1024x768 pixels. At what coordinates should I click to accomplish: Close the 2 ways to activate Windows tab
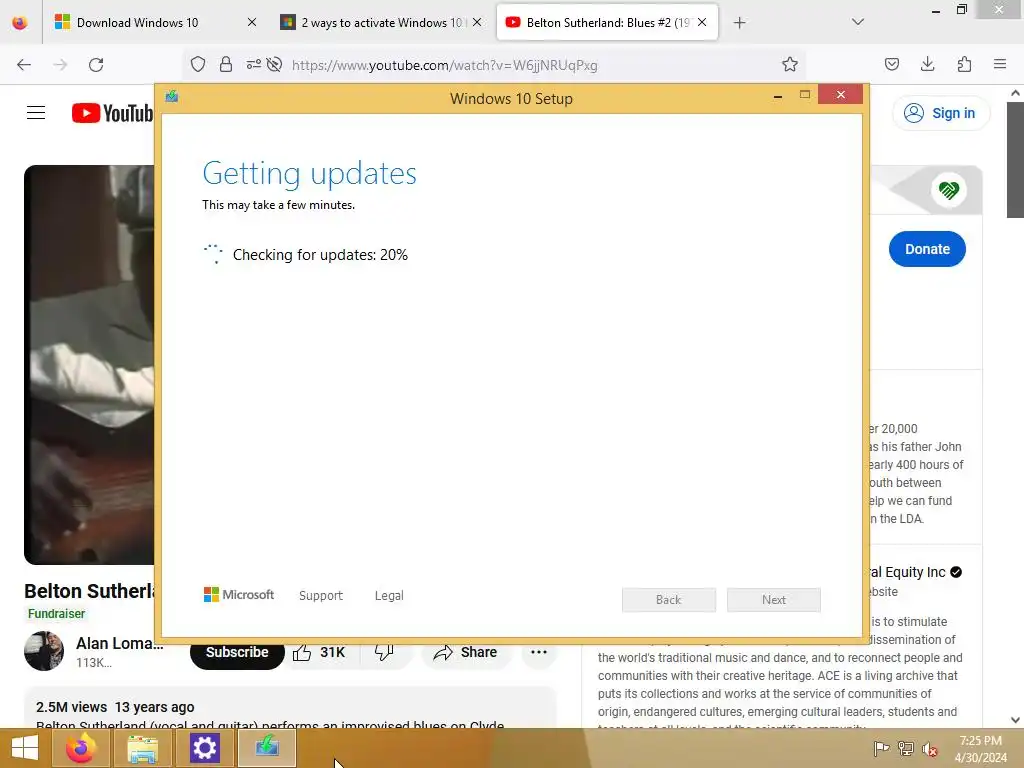[477, 22]
